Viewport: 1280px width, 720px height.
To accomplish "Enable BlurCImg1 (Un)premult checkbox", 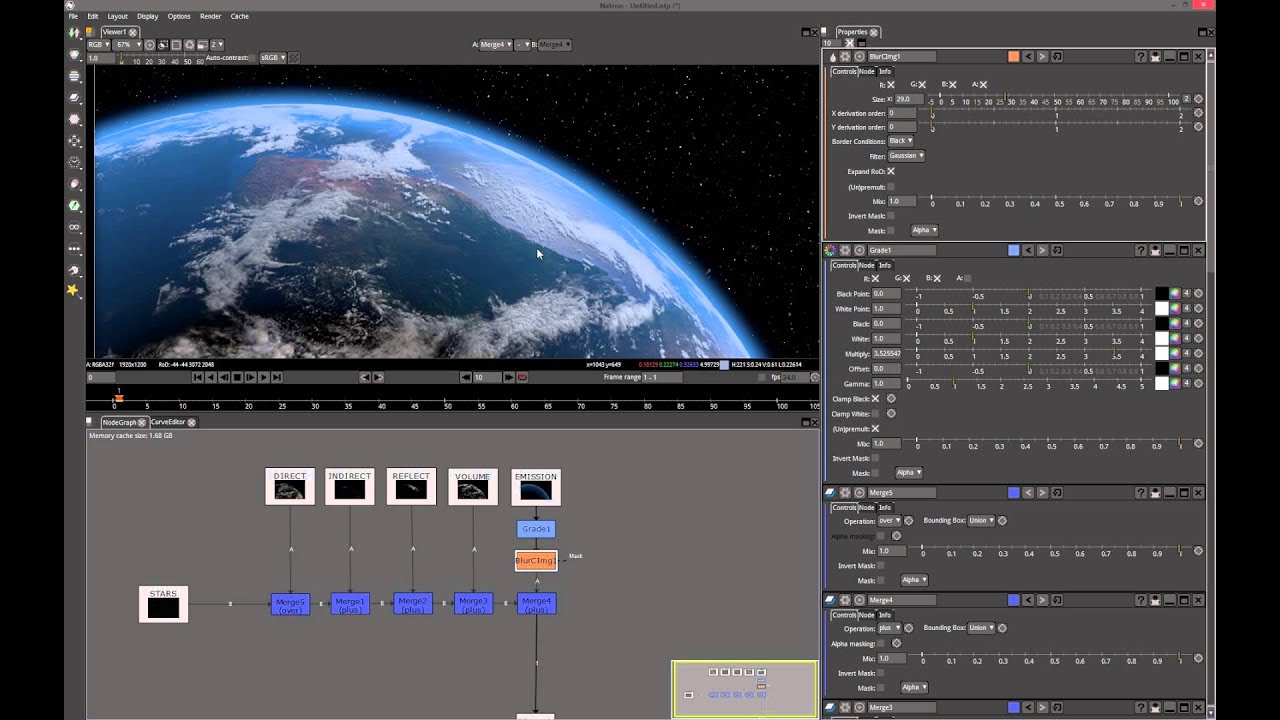I will tap(891, 187).
